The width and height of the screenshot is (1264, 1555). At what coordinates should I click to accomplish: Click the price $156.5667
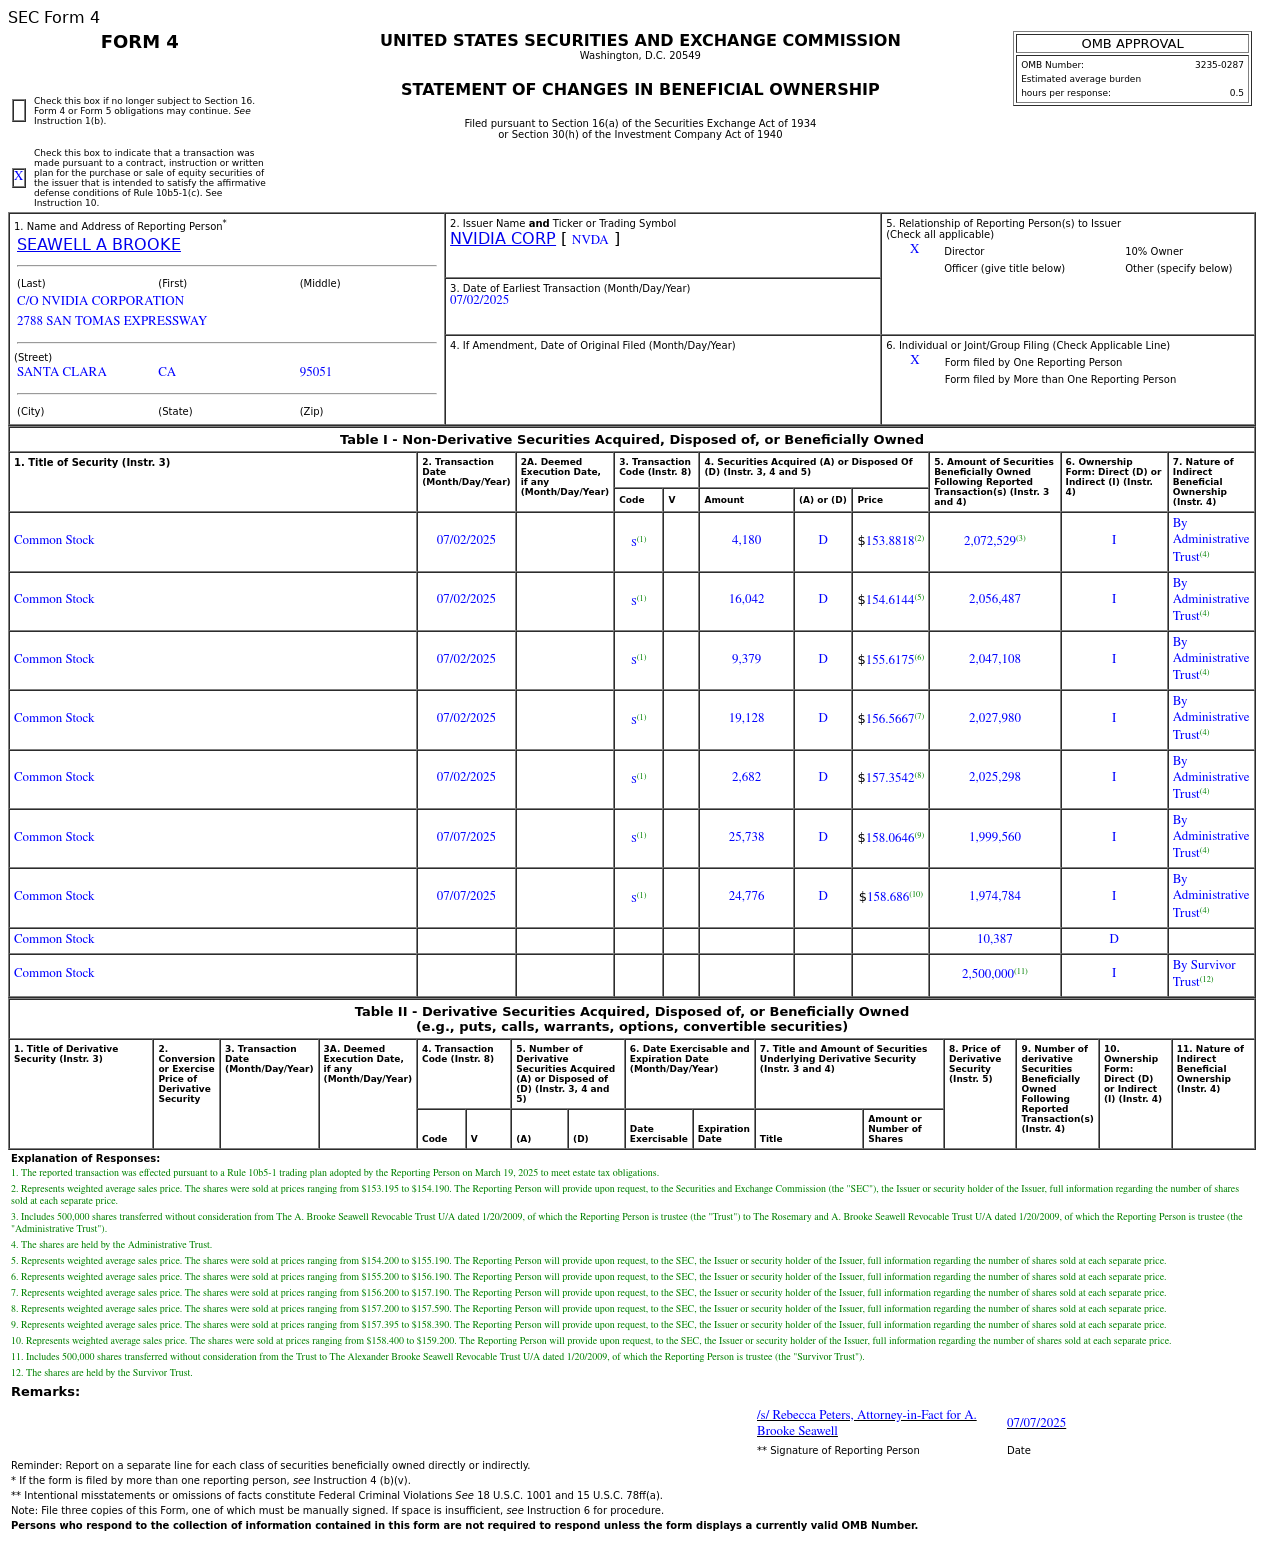pyautogui.click(x=886, y=719)
